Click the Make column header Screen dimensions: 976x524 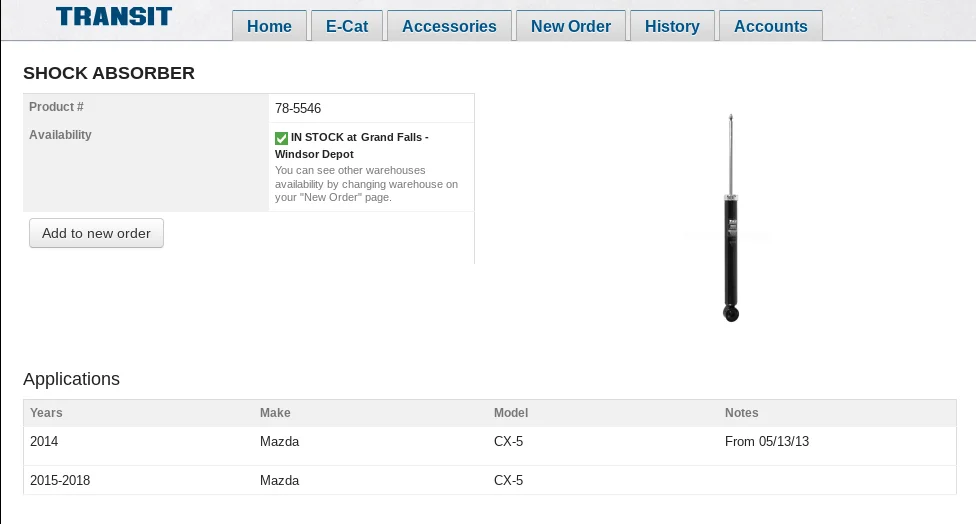point(275,413)
